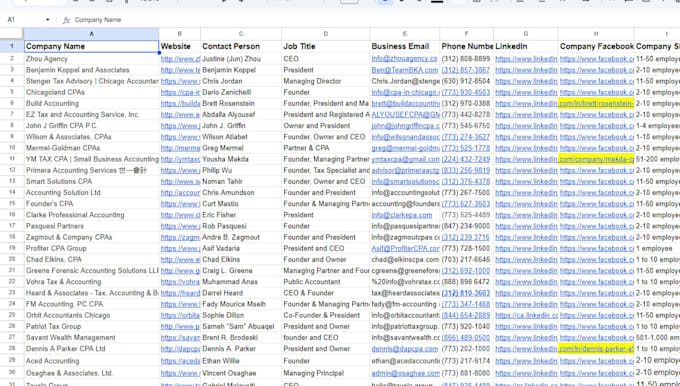The image size is (680, 386).
Task: Select the Founder's CPA cell
Action: 91,204
